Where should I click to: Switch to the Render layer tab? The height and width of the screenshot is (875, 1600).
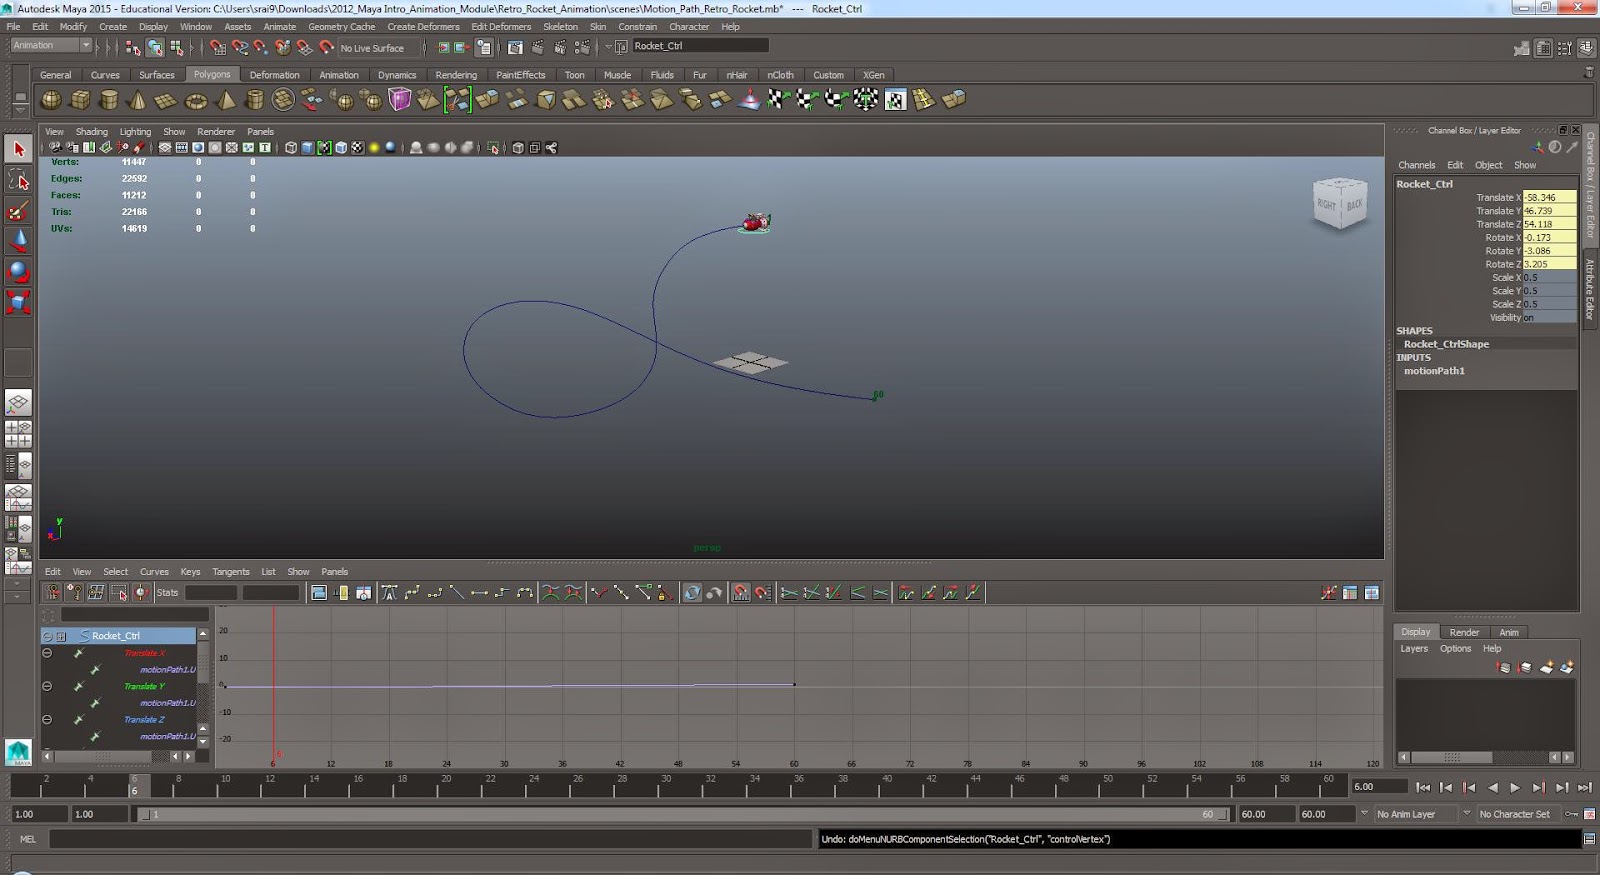(1464, 632)
